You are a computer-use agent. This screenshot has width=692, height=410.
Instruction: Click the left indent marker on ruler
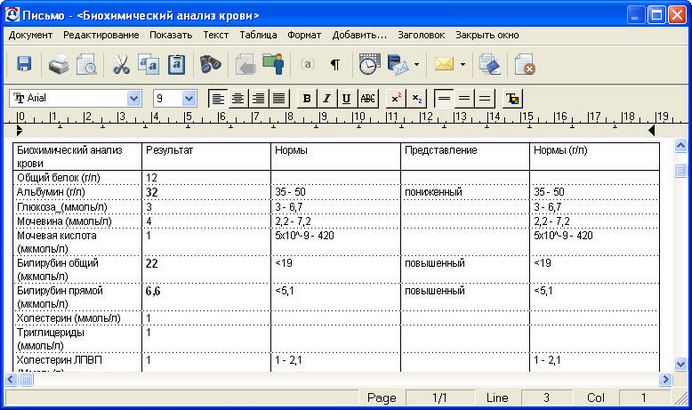click(x=19, y=130)
